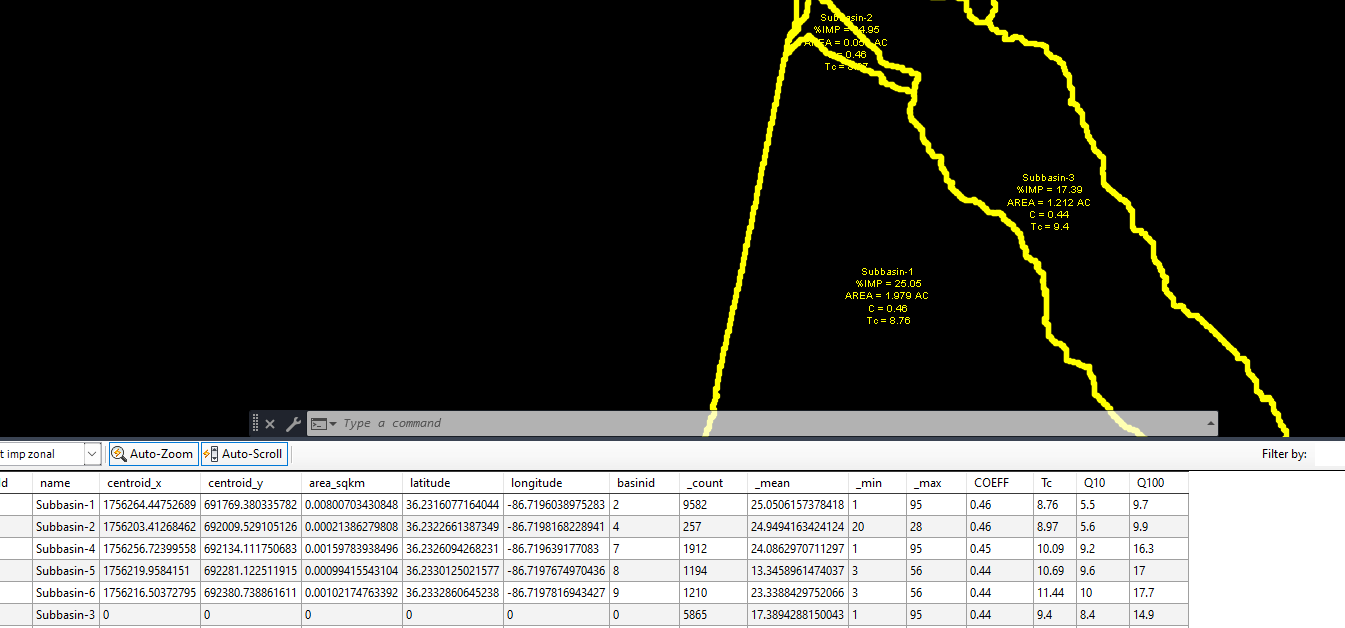1345x628 pixels.
Task: Open the combo box chevron near Auto-Zoom
Action: click(92, 453)
